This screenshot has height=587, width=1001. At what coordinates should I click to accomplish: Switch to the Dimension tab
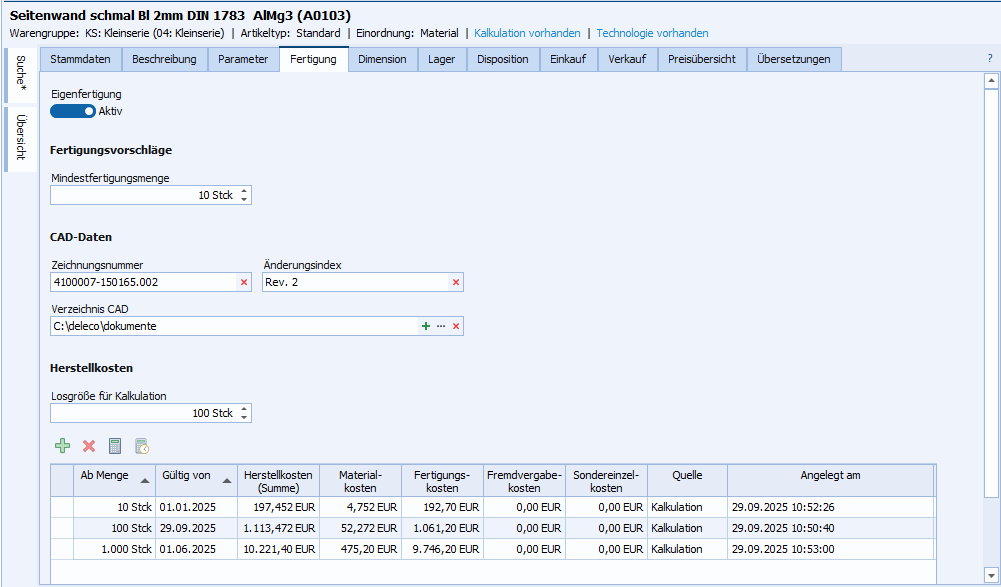pyautogui.click(x=382, y=59)
